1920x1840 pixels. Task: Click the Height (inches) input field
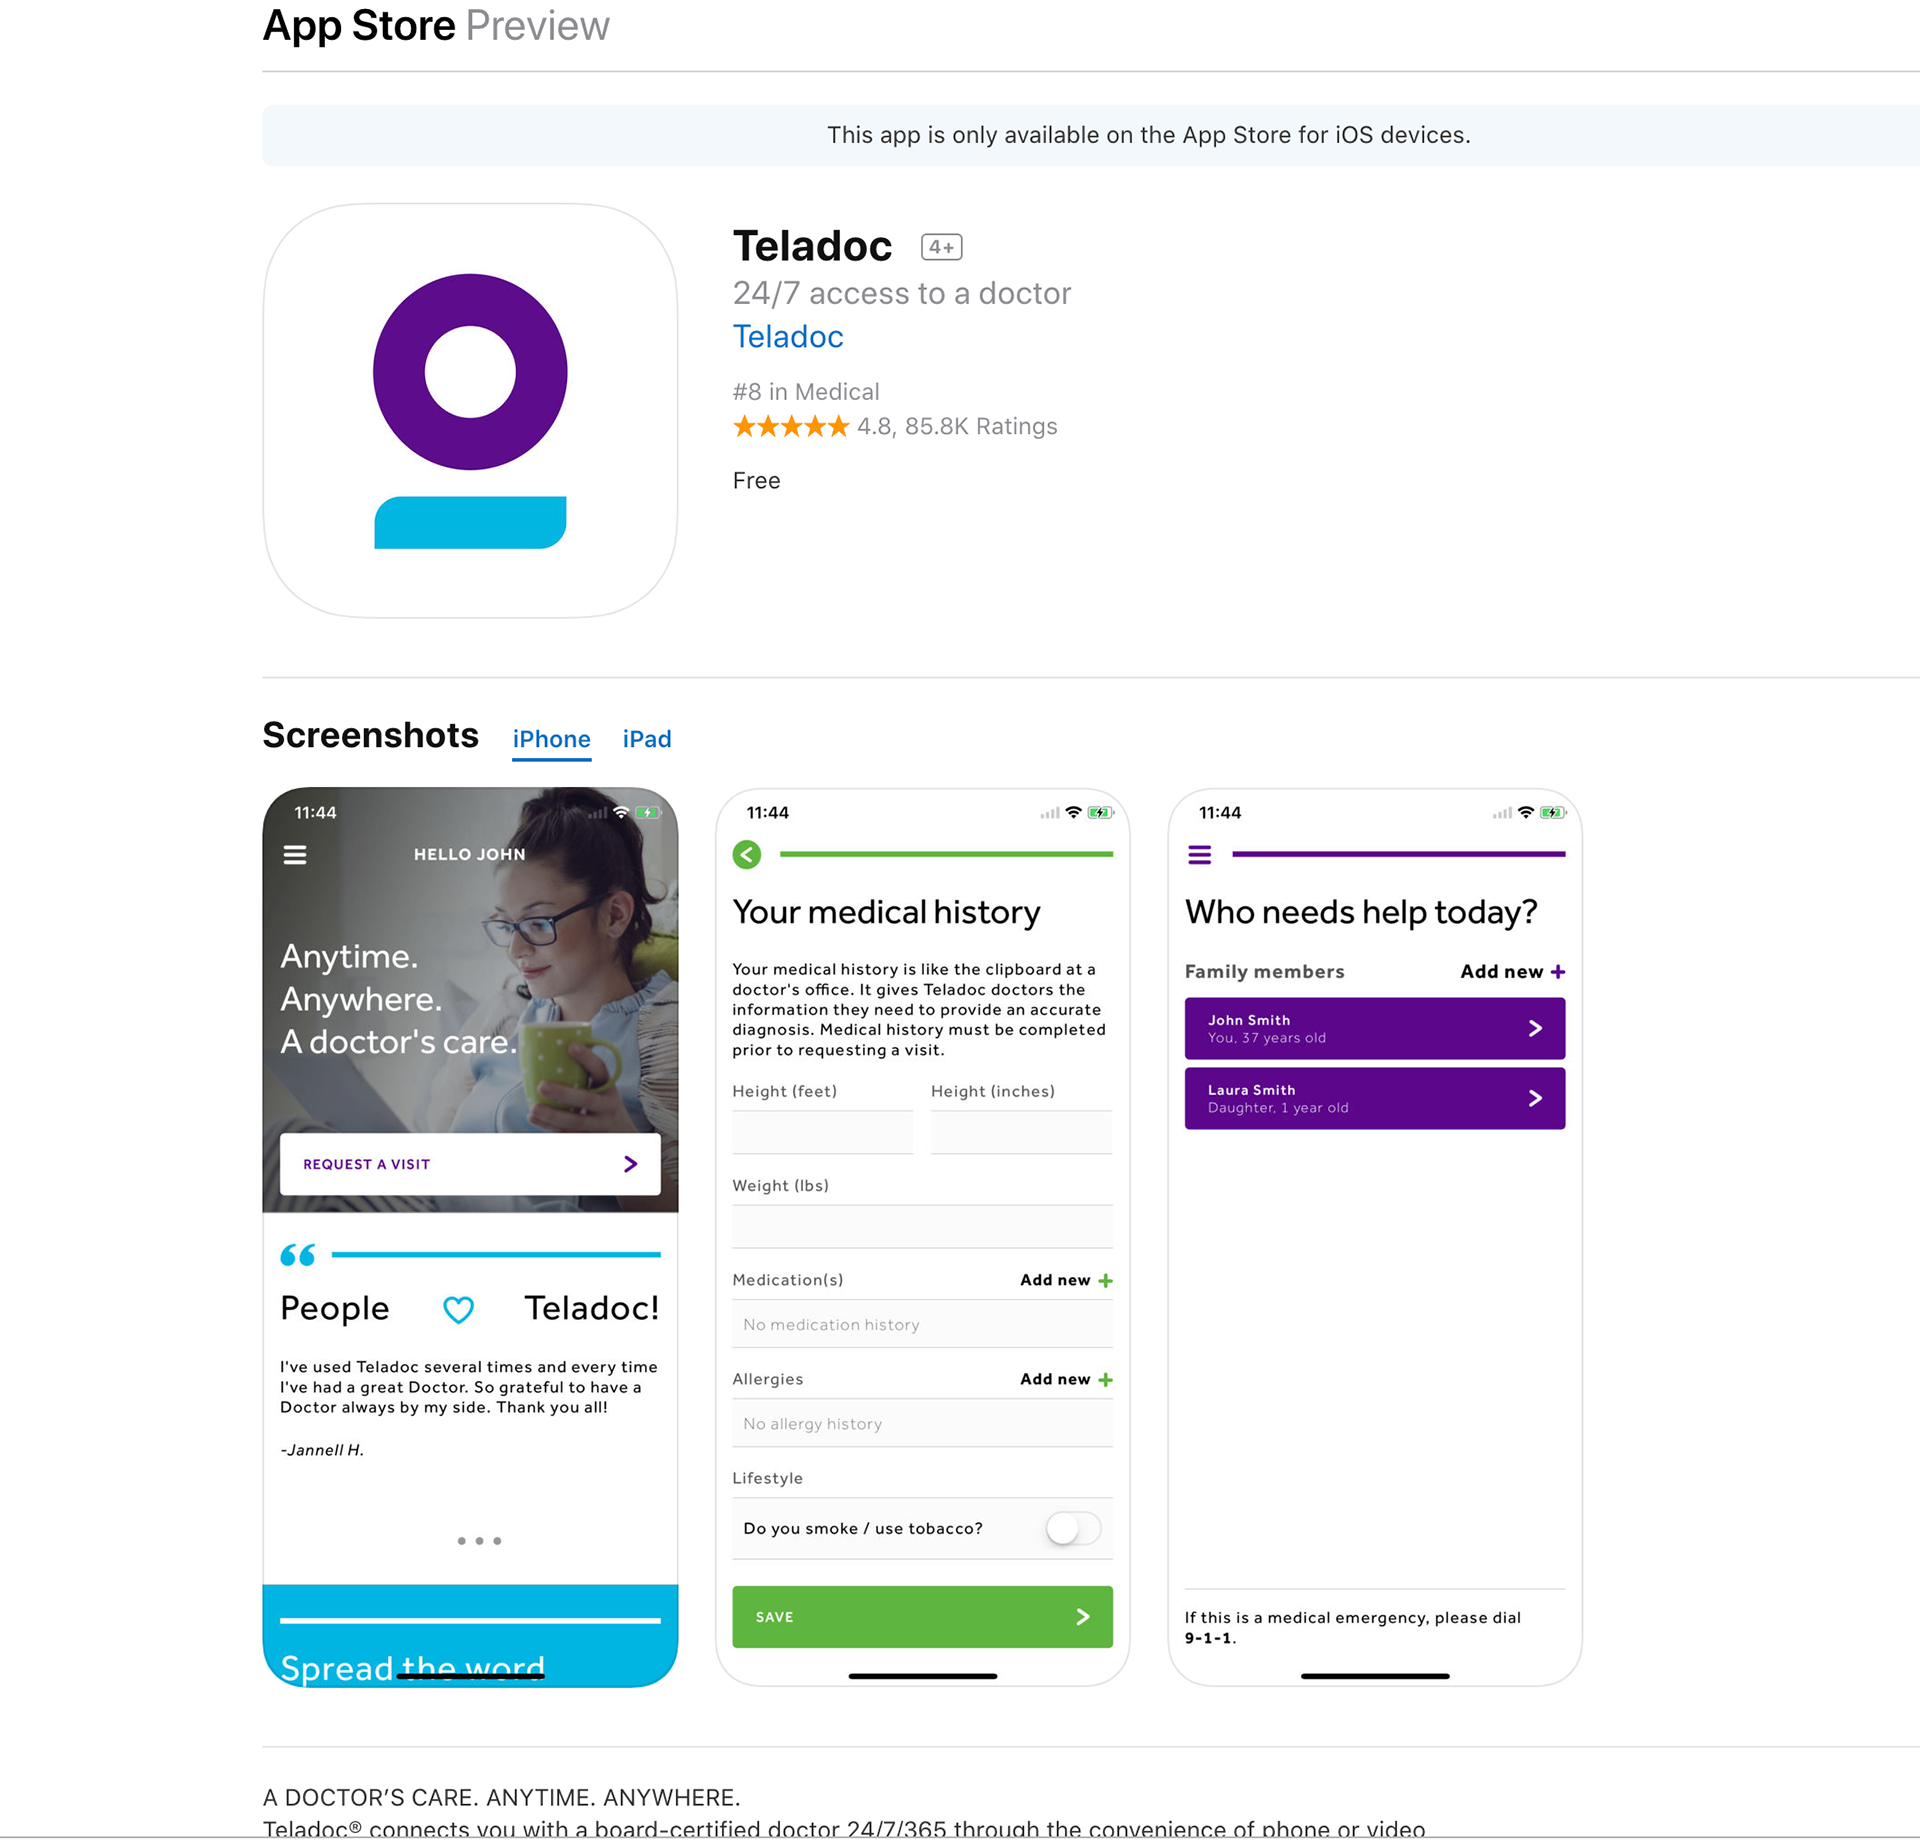tap(1022, 1133)
